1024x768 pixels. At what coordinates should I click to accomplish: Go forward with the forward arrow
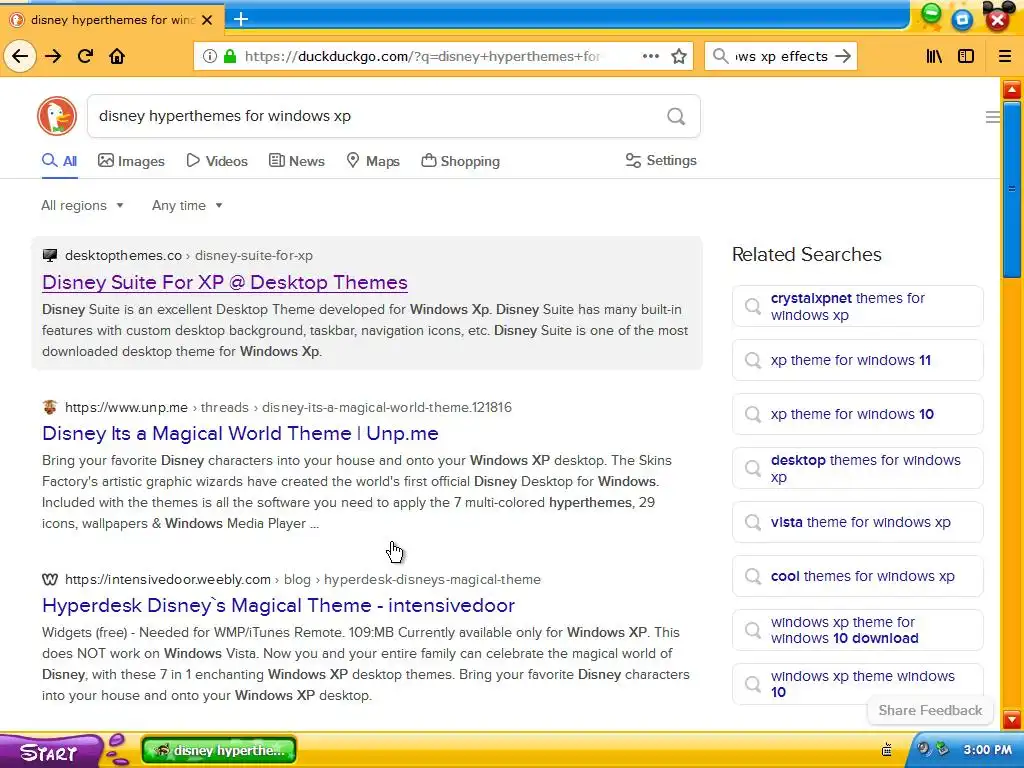[x=53, y=56]
